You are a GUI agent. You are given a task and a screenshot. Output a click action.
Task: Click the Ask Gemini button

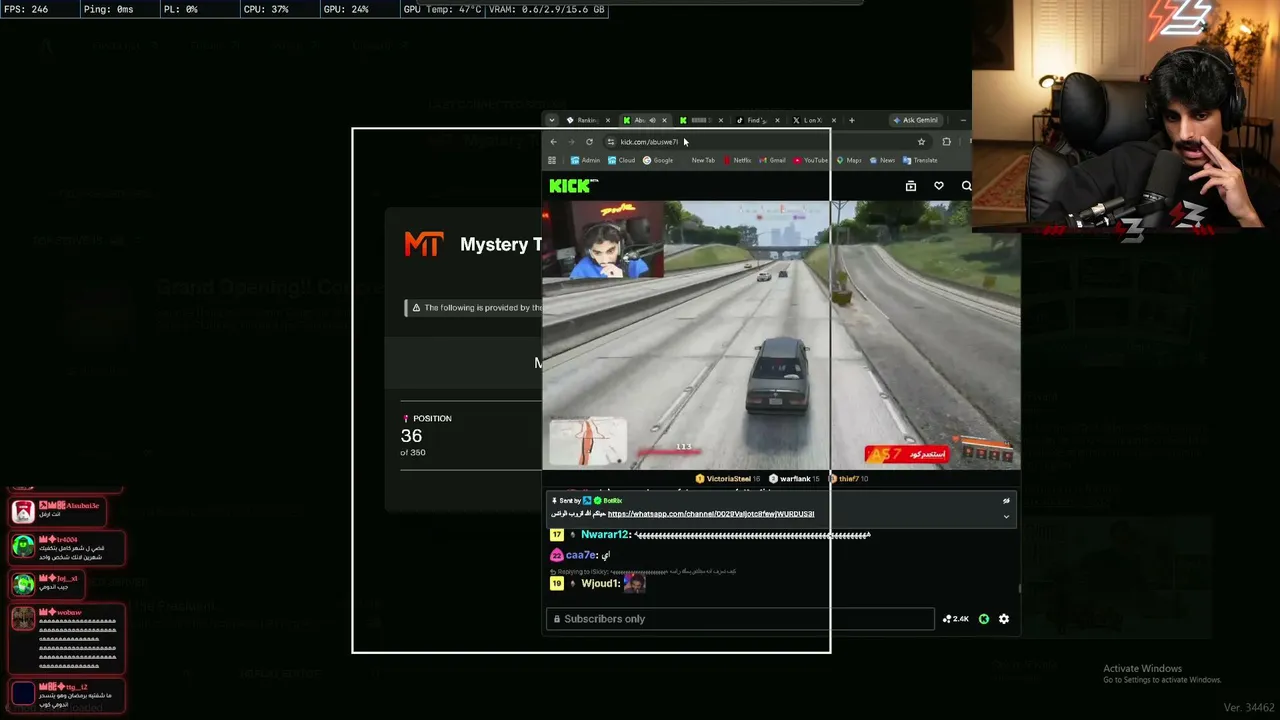point(915,120)
